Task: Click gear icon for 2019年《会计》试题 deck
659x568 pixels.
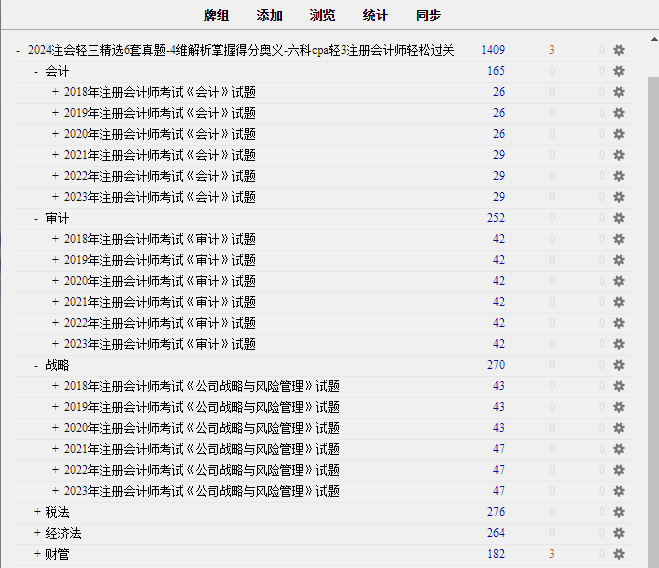Action: coord(619,113)
